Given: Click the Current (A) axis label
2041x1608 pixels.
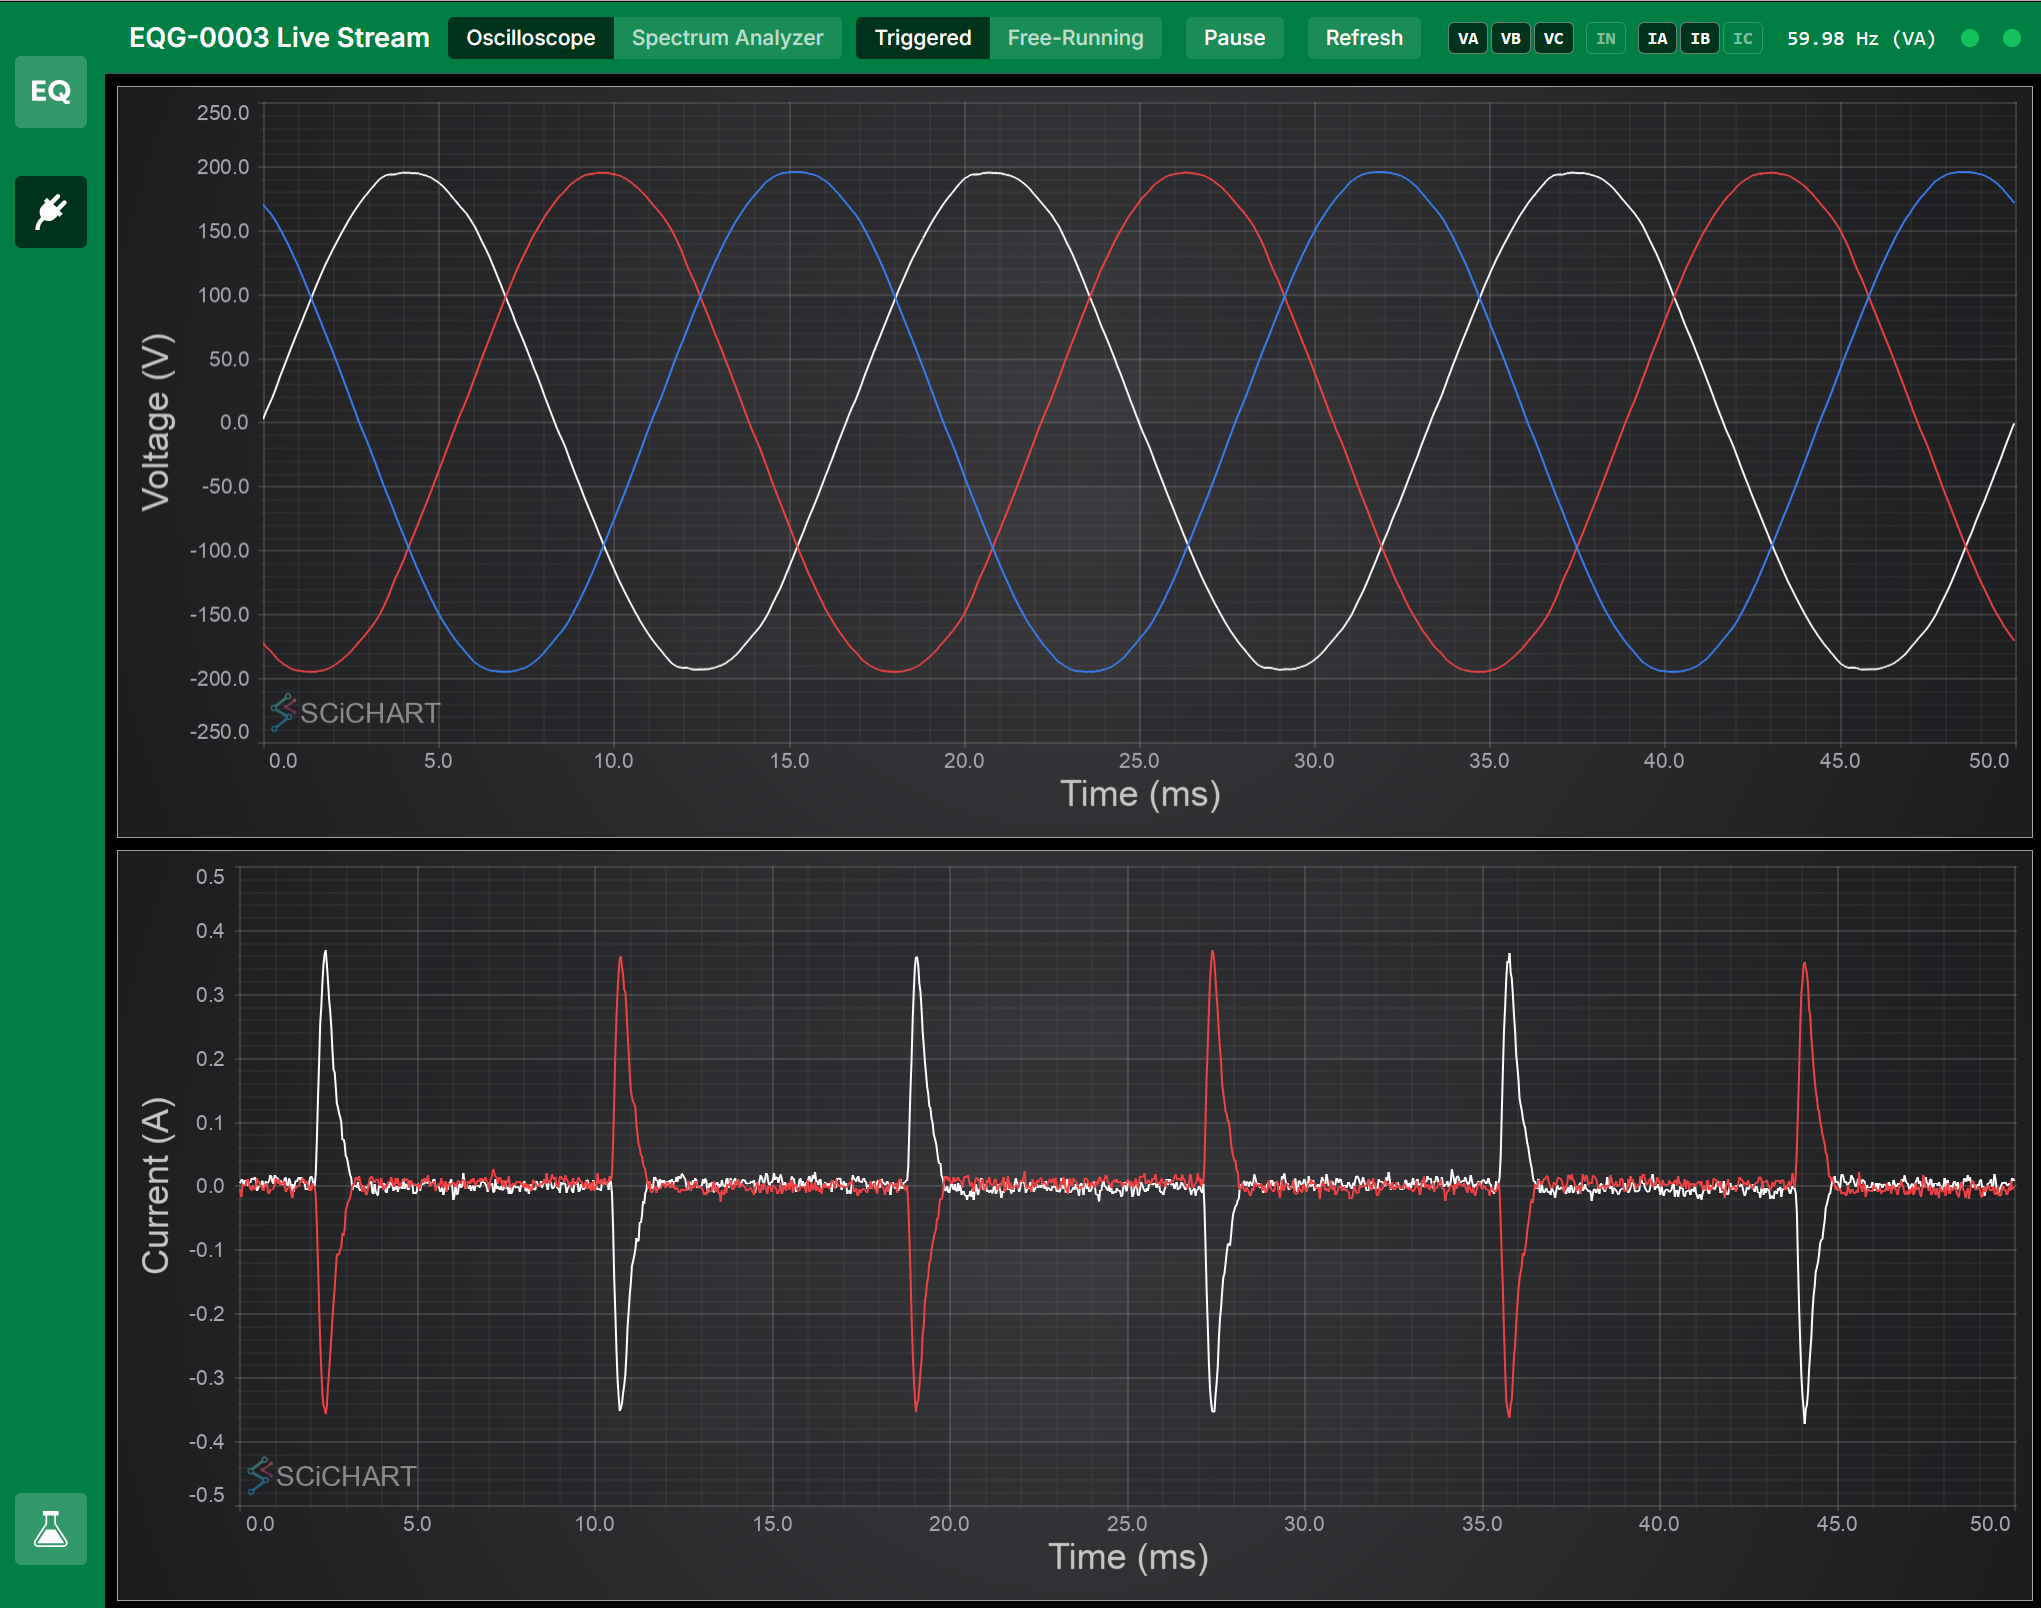Looking at the screenshot, I should (156, 1186).
